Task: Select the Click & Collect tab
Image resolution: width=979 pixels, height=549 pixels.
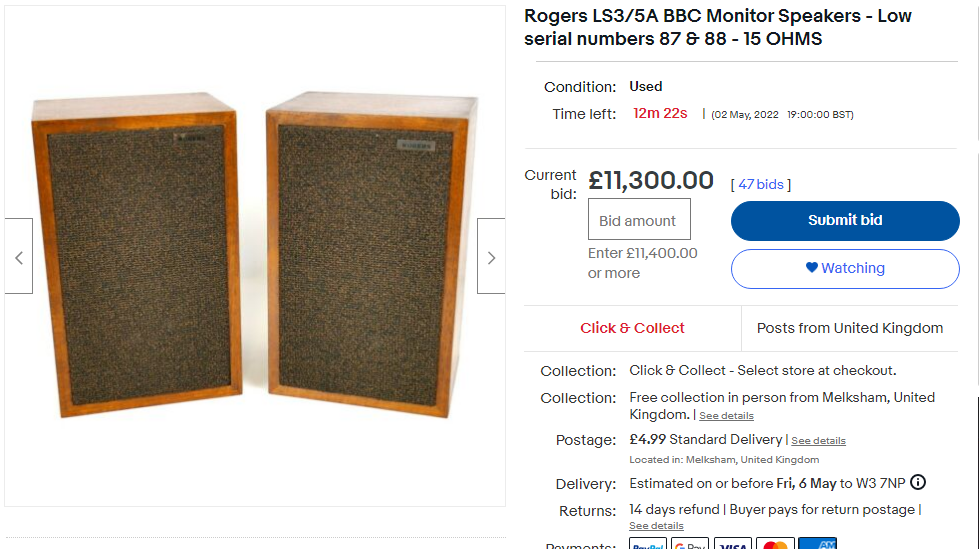Action: coord(632,328)
